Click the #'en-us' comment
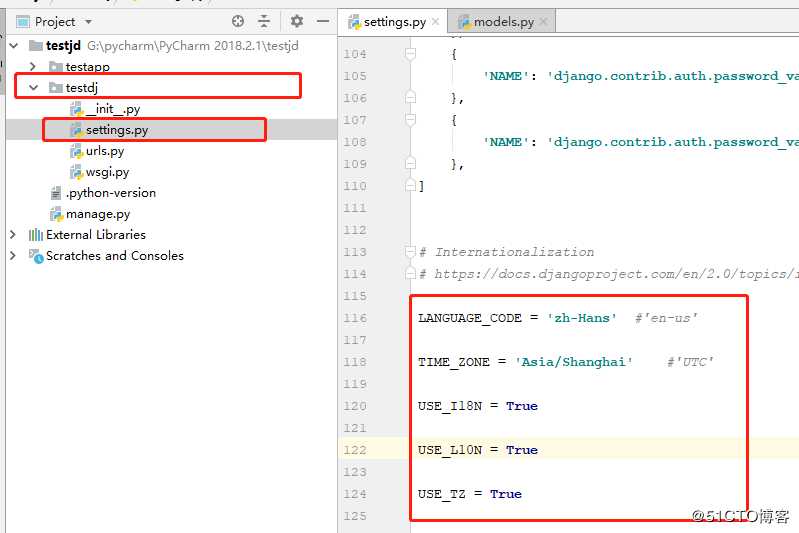This screenshot has width=799, height=533. click(x=667, y=318)
